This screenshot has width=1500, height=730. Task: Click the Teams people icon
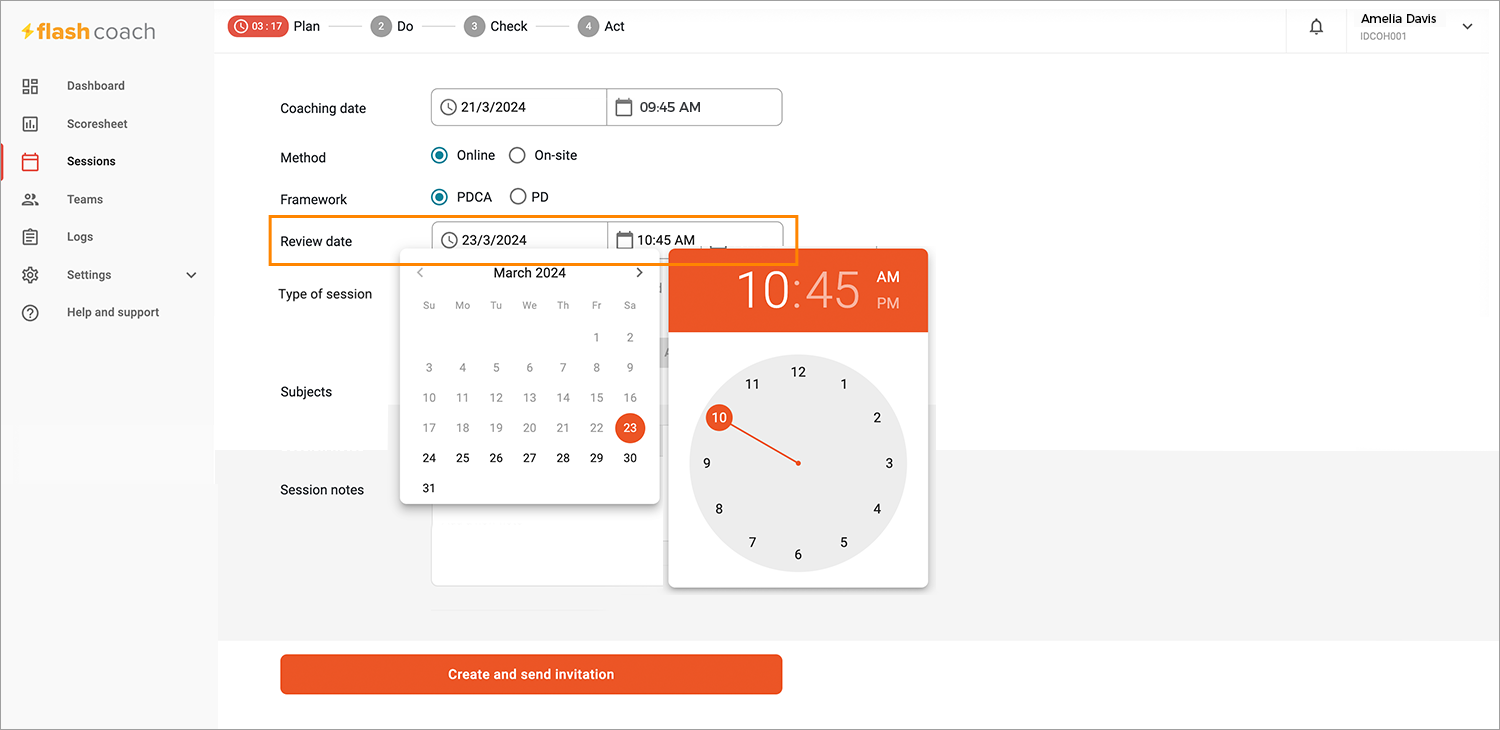coord(30,199)
